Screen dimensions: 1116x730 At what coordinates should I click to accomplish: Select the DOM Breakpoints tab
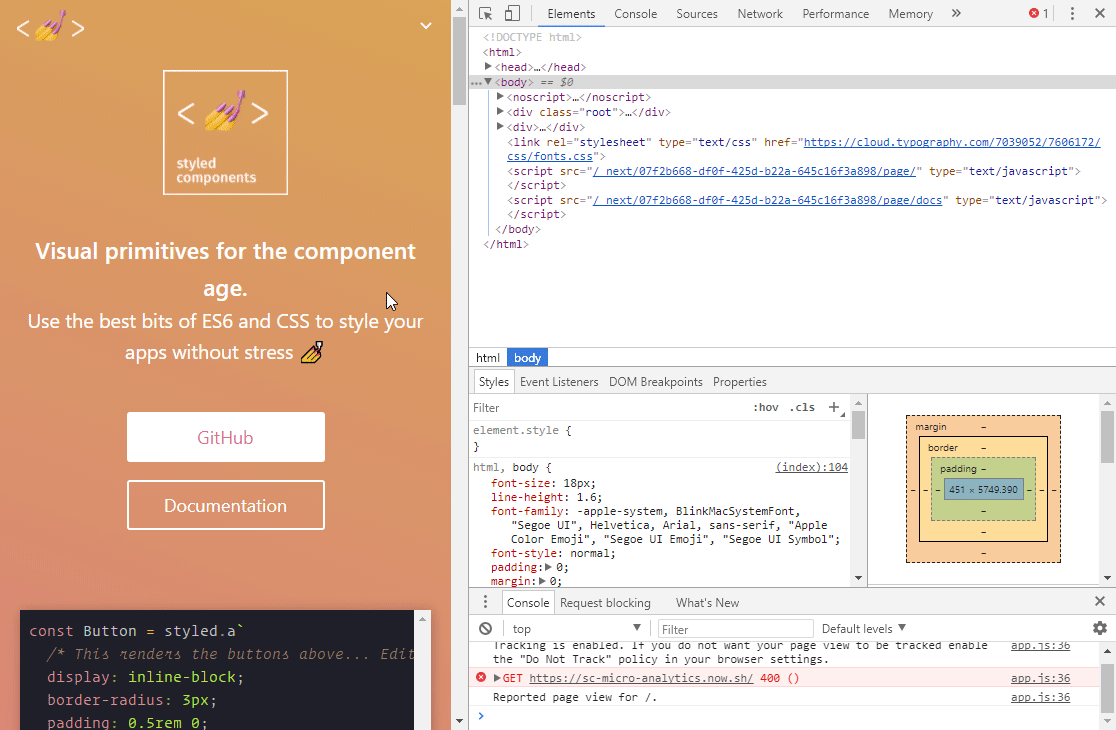pyautogui.click(x=656, y=381)
